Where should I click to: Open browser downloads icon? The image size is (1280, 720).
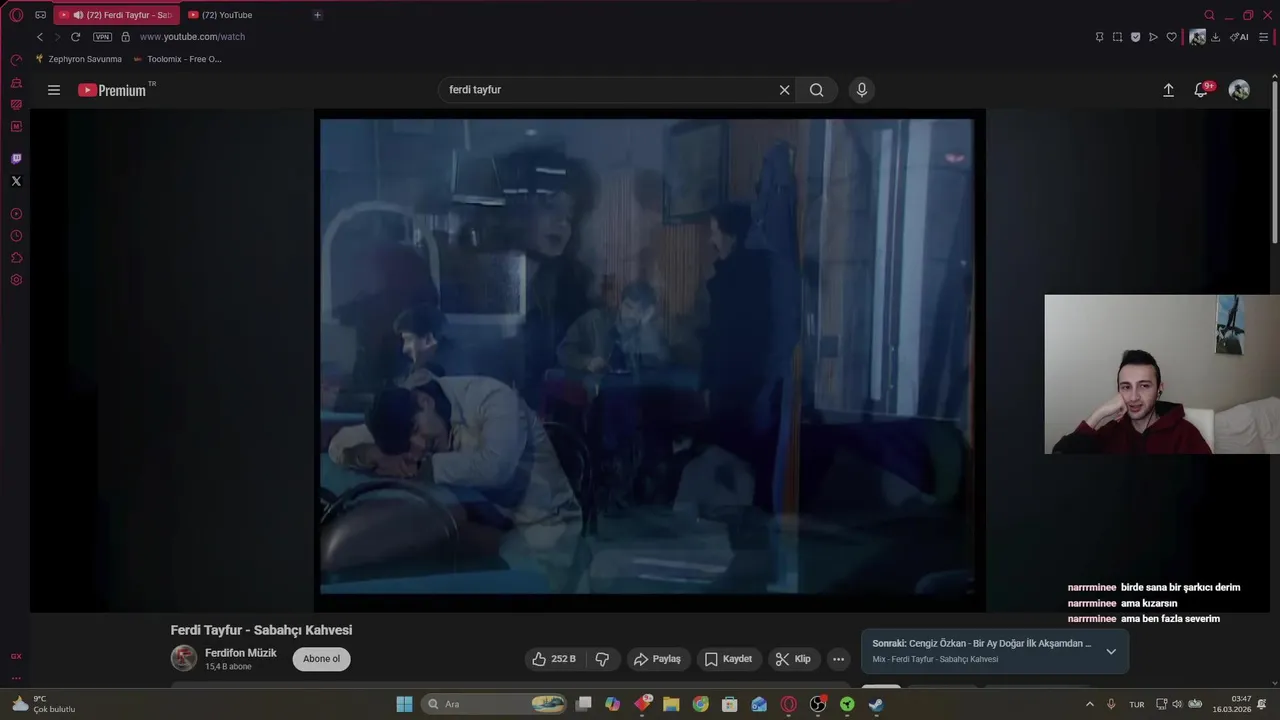pos(1215,37)
